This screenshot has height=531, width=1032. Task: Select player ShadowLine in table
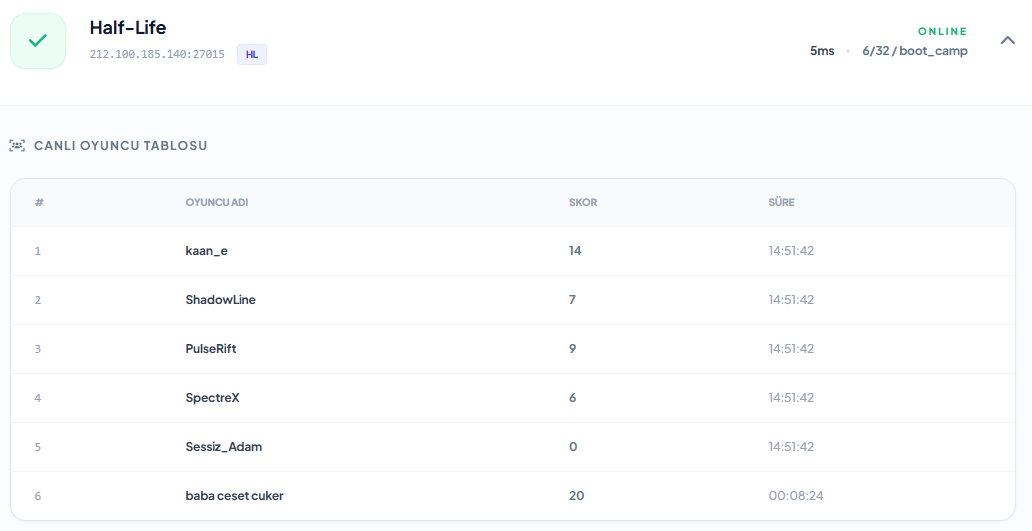point(221,300)
